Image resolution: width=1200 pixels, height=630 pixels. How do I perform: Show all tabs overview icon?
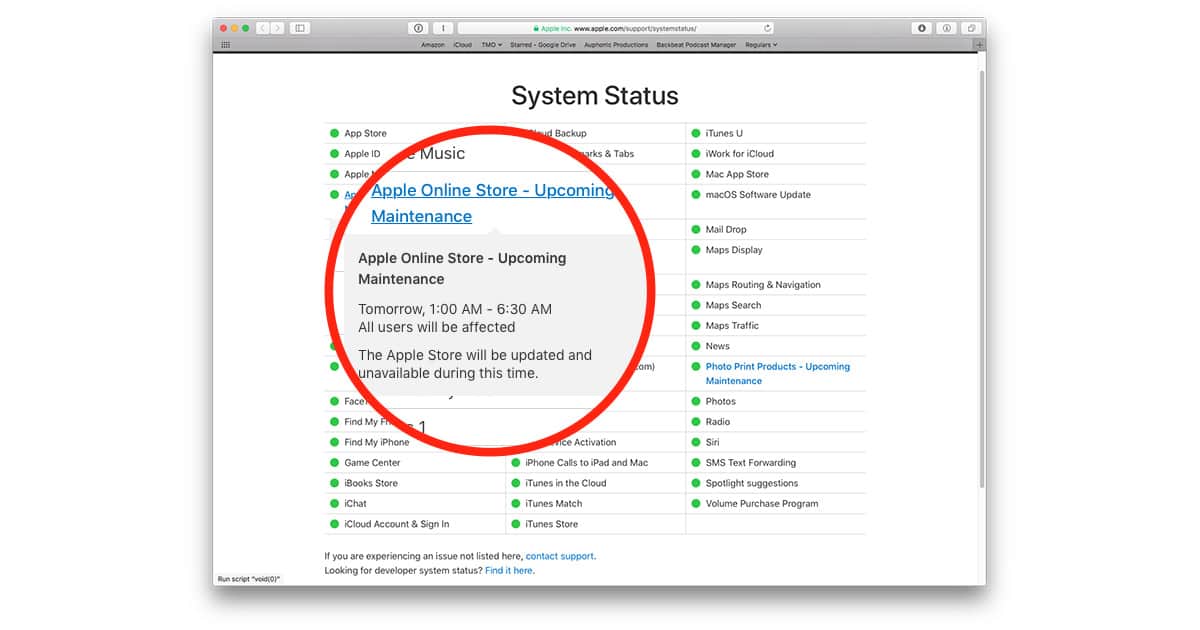(x=970, y=28)
